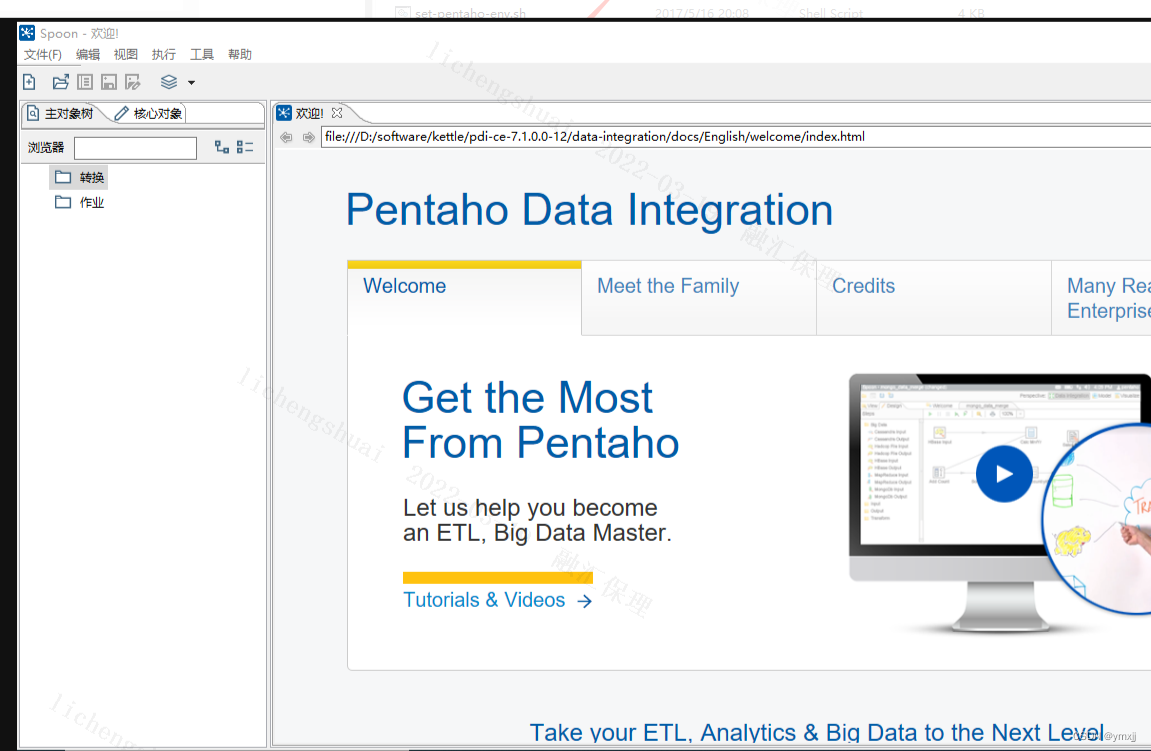1151x751 pixels.
Task: Open the Credits section
Action: pos(862,286)
